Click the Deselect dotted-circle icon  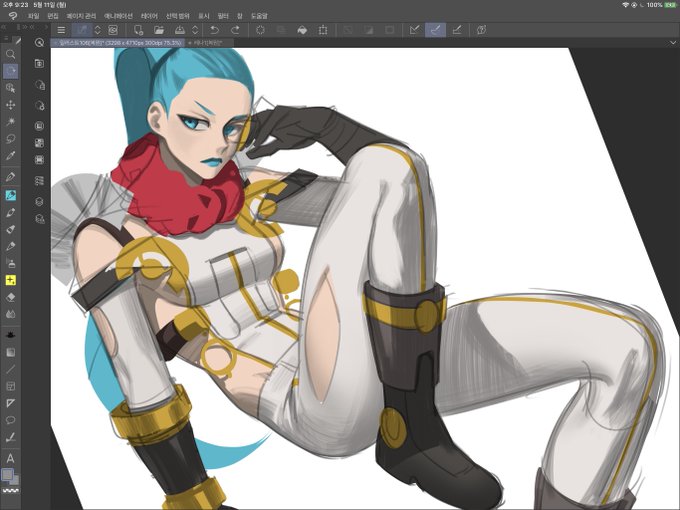click(x=260, y=30)
